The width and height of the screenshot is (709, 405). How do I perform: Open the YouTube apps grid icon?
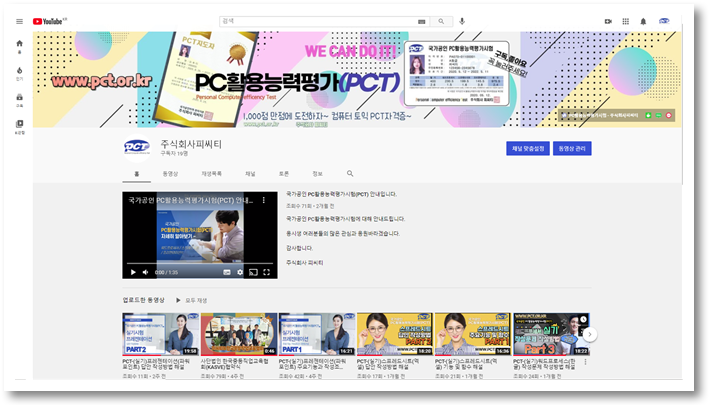point(626,21)
